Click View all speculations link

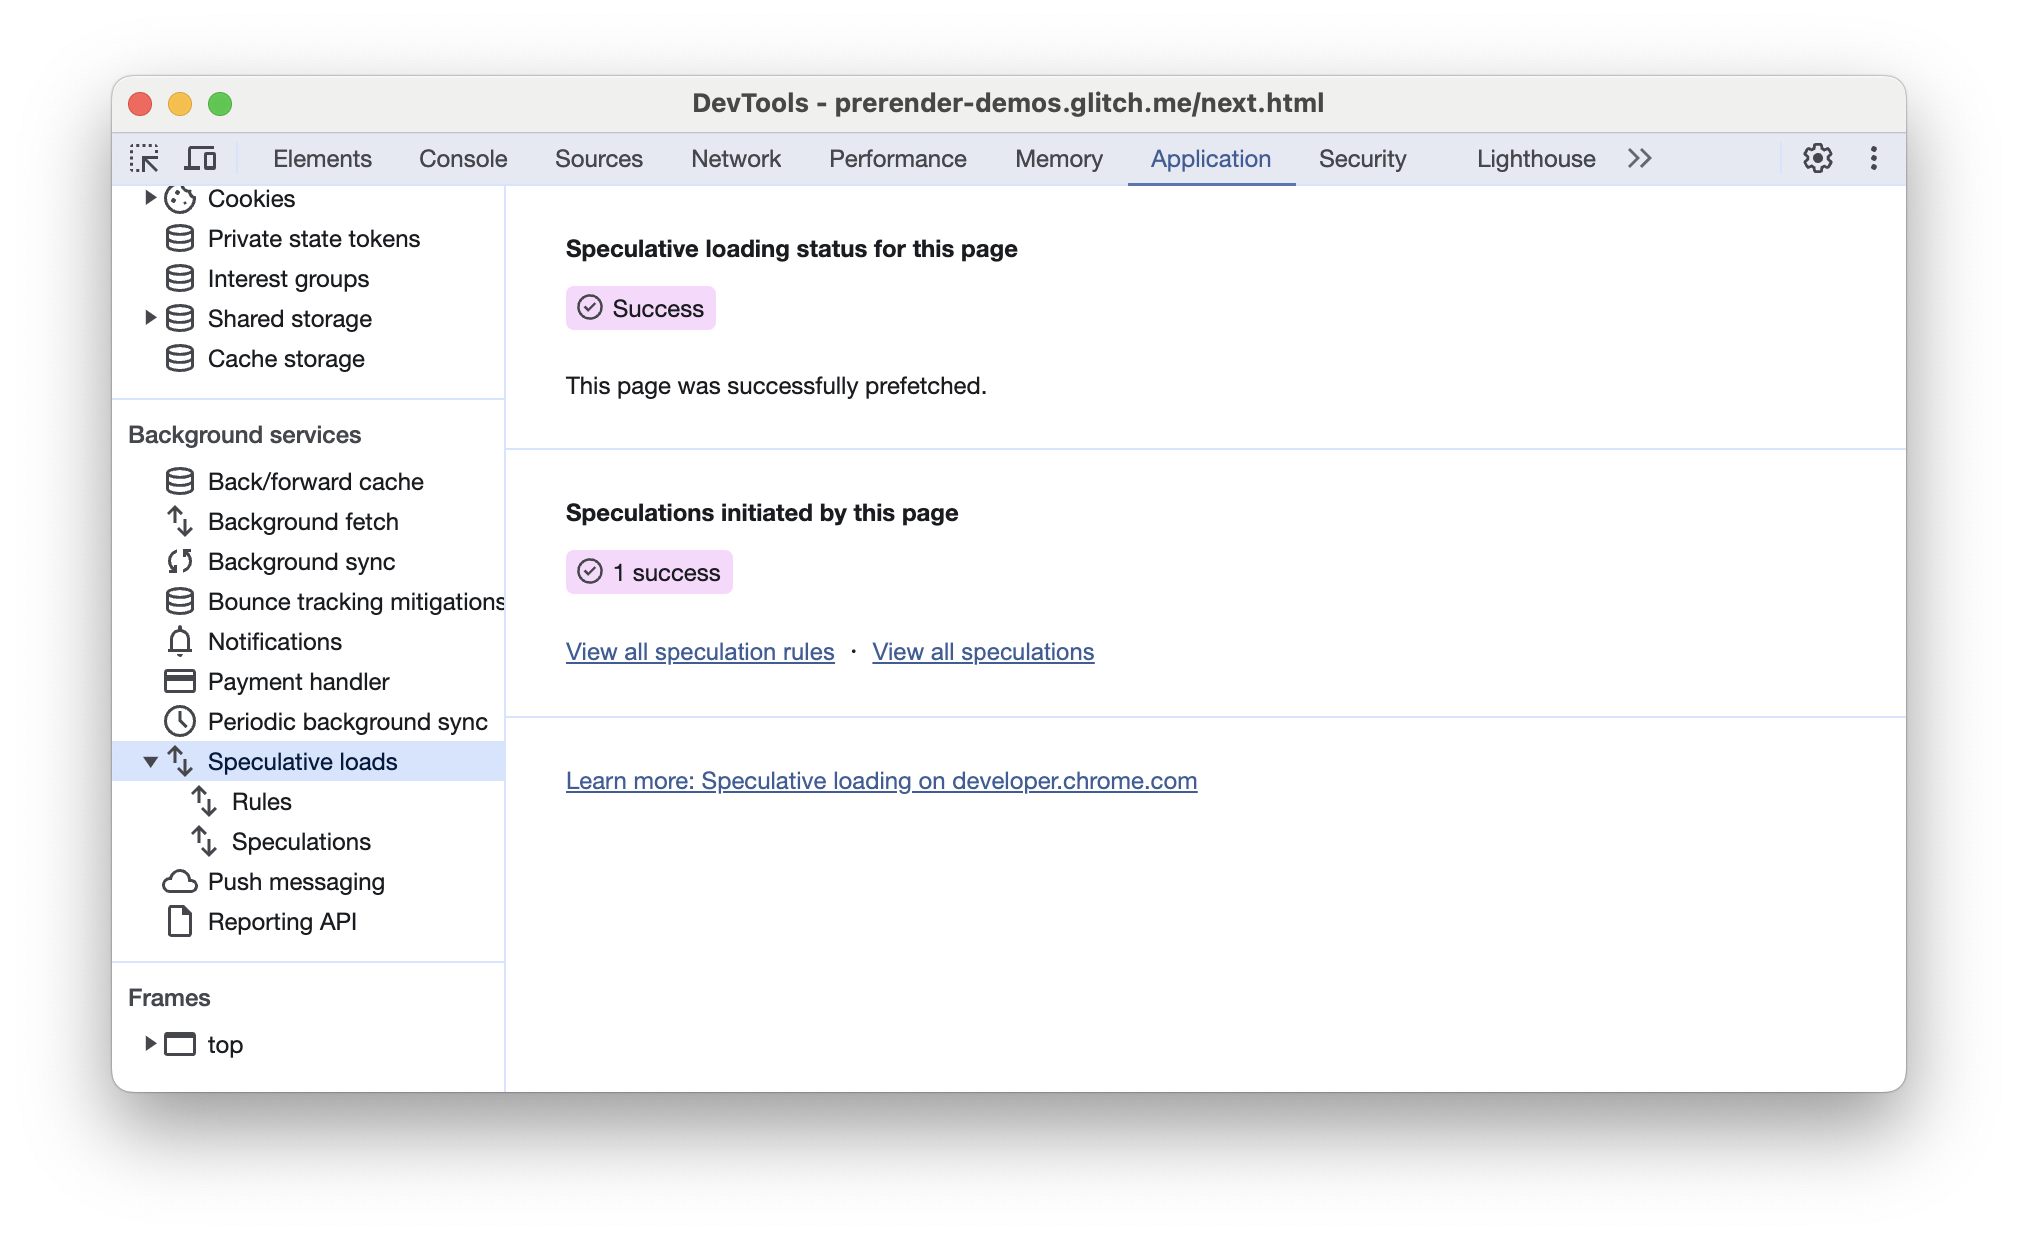click(983, 650)
